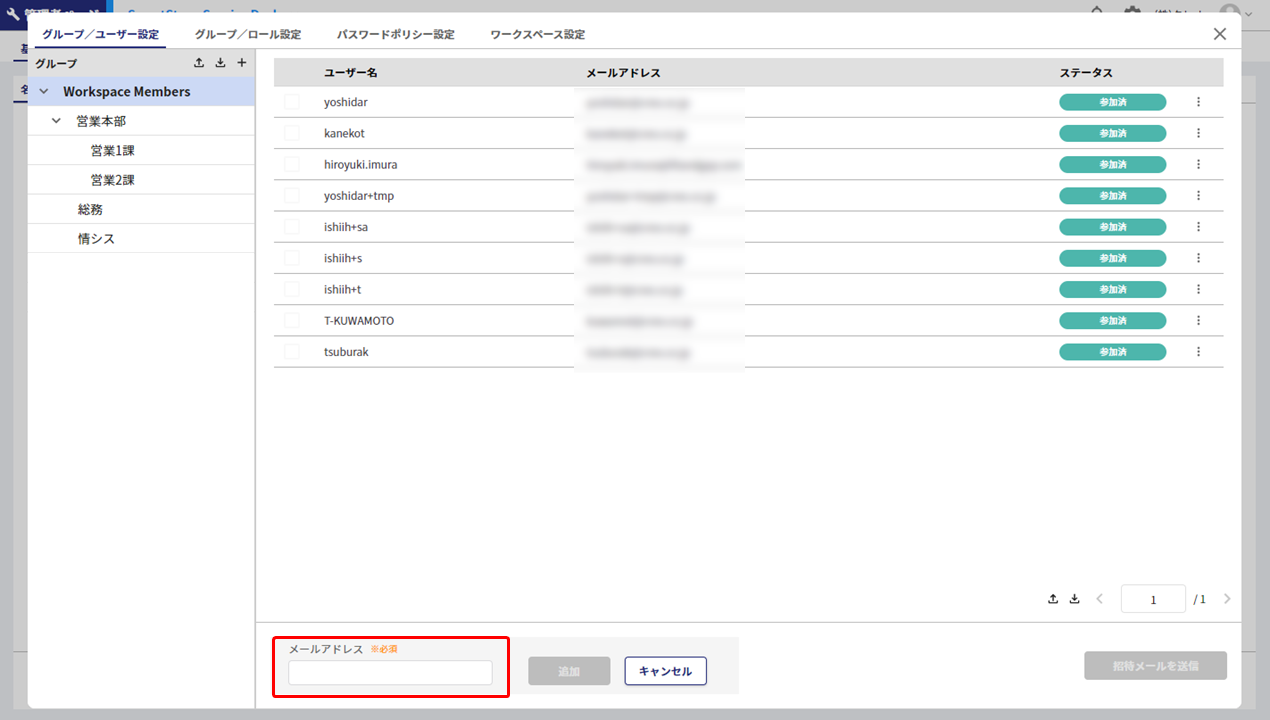Viewport: 1270px width, 720px height.
Task: Open the パスワードポリシー設定 tab
Action: click(395, 34)
